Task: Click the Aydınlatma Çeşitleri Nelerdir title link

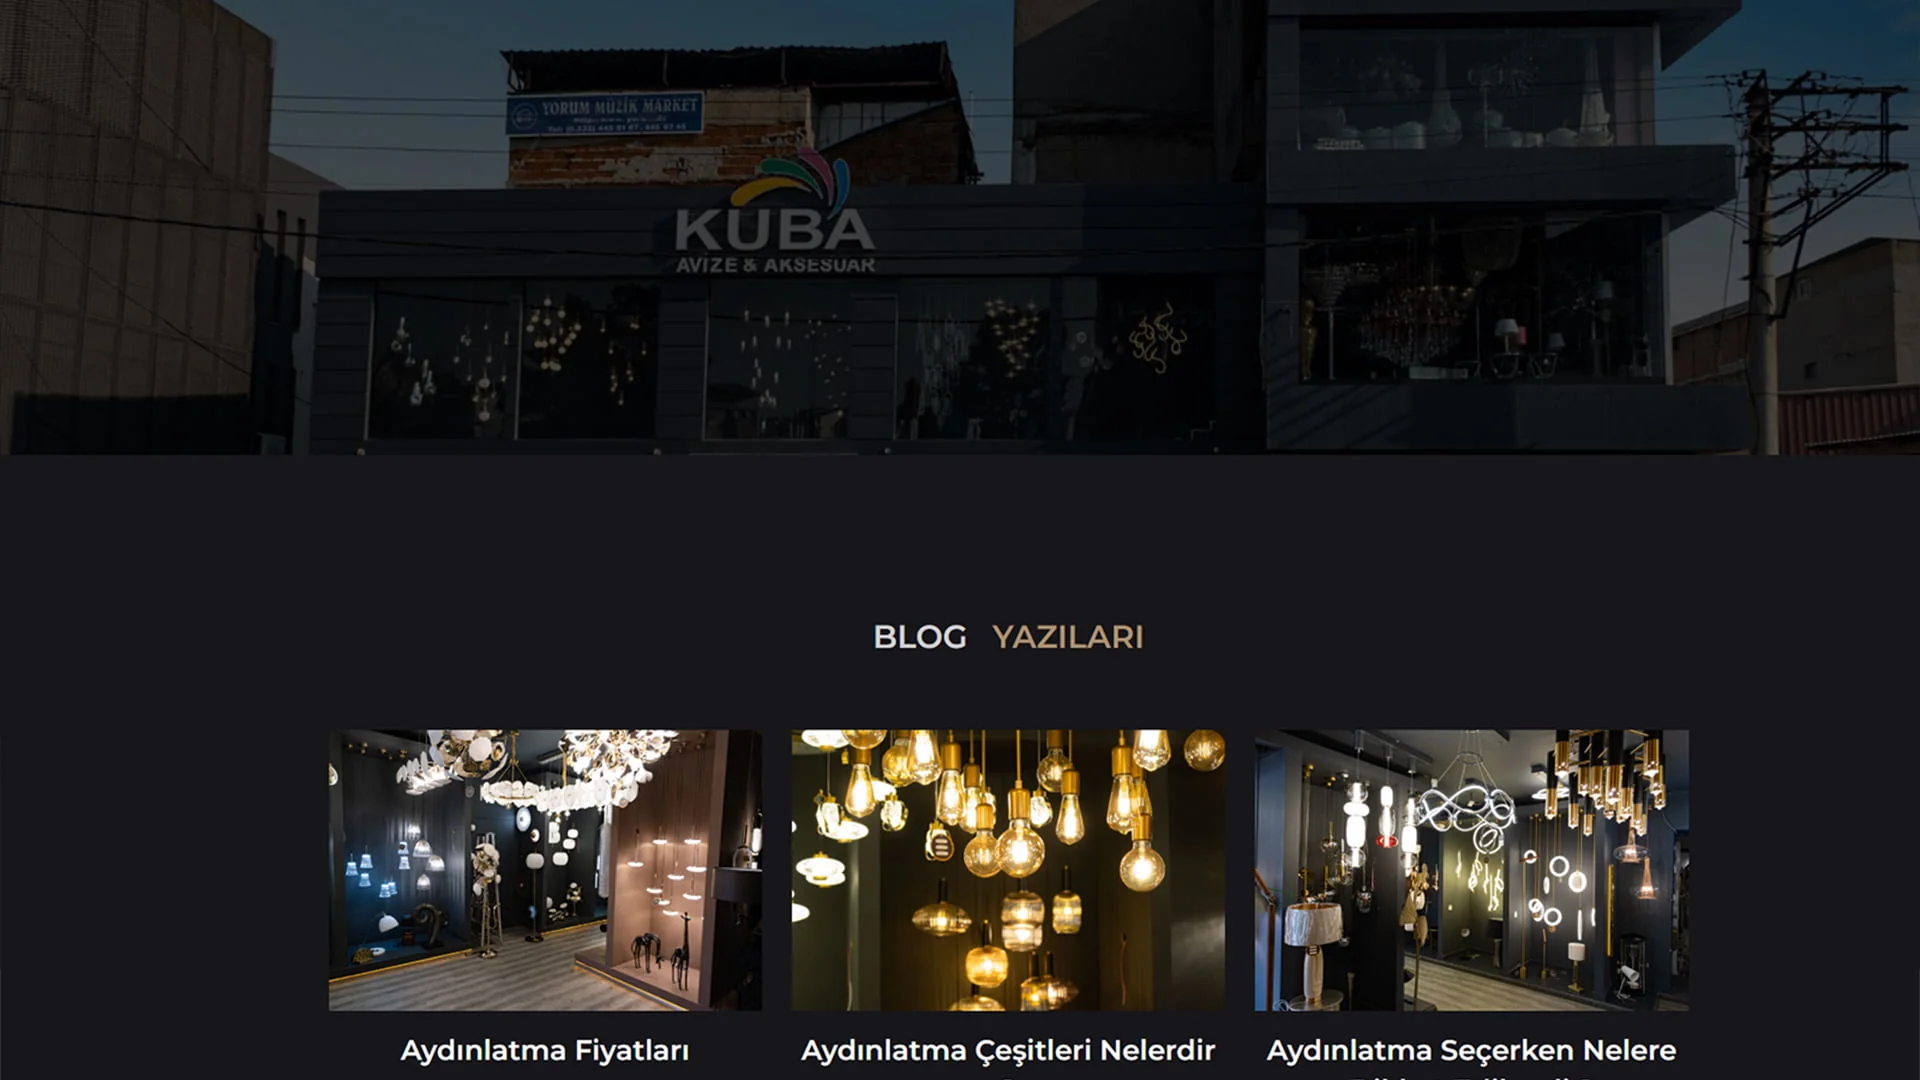Action: [1008, 1051]
